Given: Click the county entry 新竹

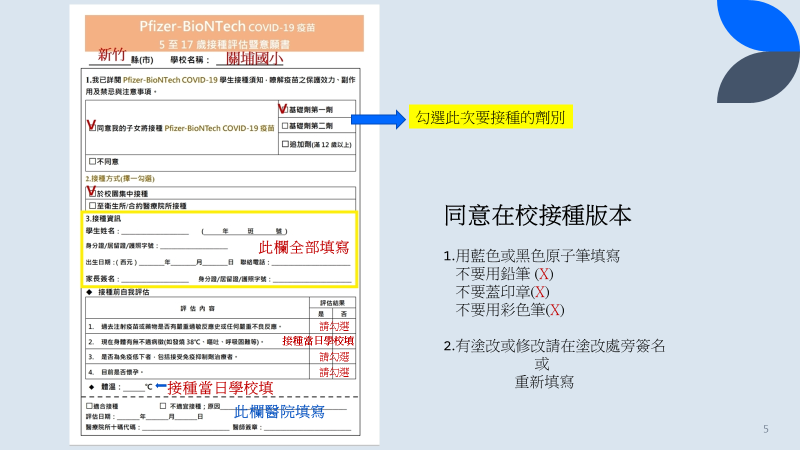Looking at the screenshot, I should pyautogui.click(x=112, y=54).
